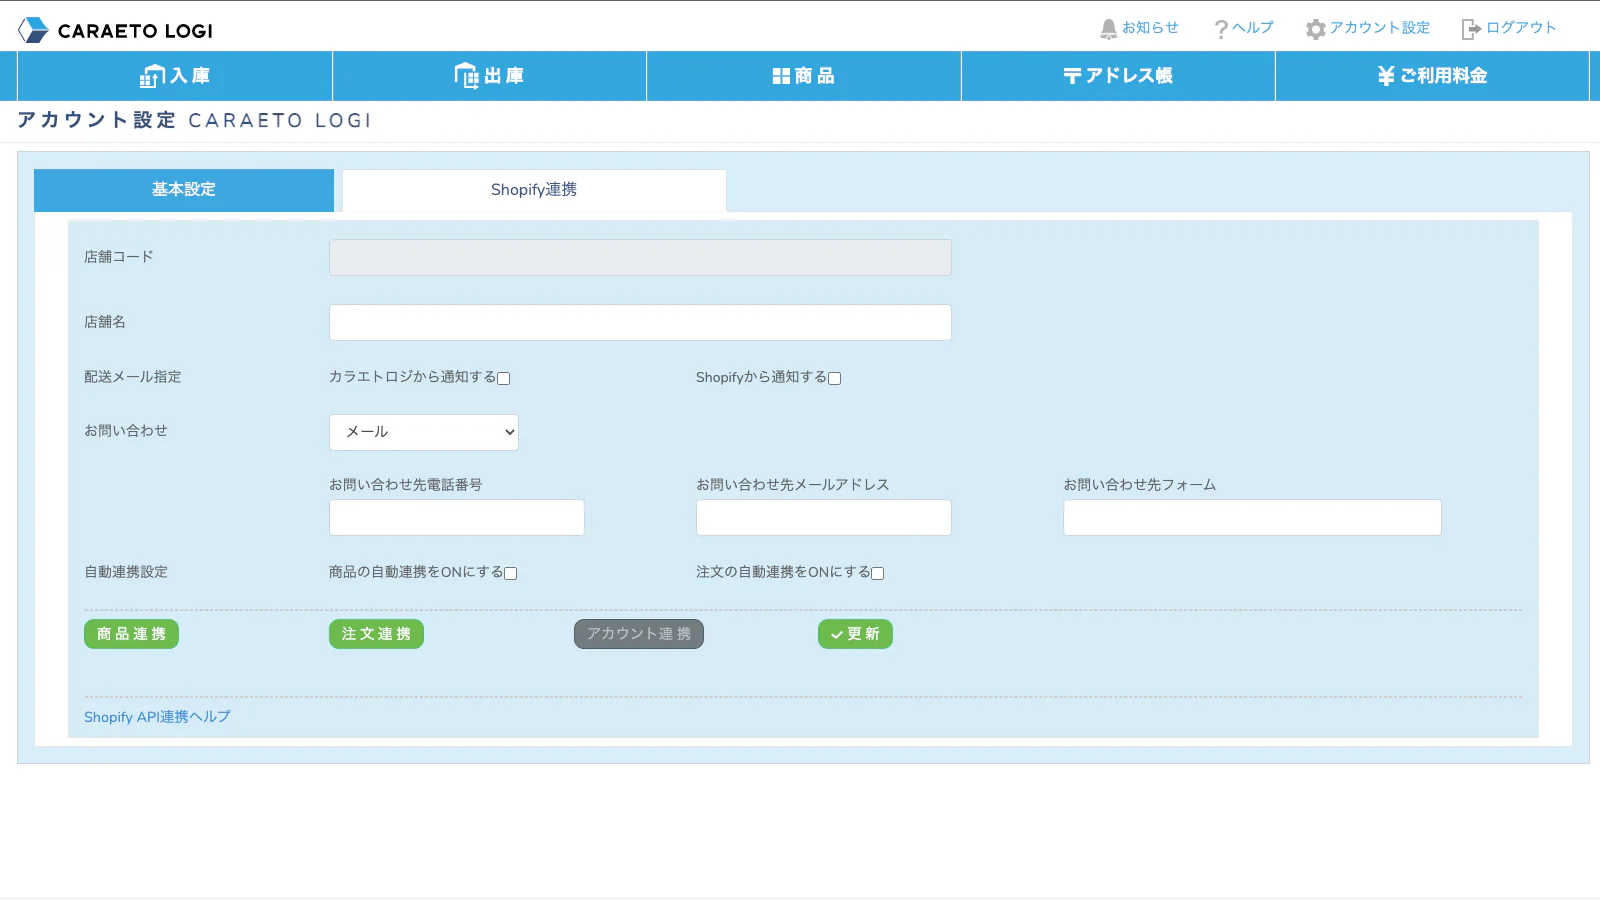Click the アカウント設定 CARAETO LOGI heading
1600x900 pixels.
pos(194,120)
